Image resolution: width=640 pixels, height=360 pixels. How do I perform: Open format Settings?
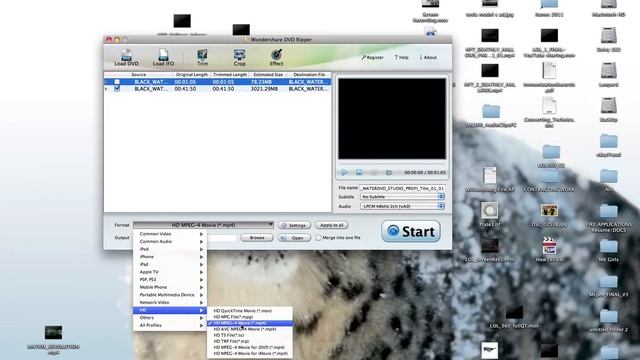point(294,225)
